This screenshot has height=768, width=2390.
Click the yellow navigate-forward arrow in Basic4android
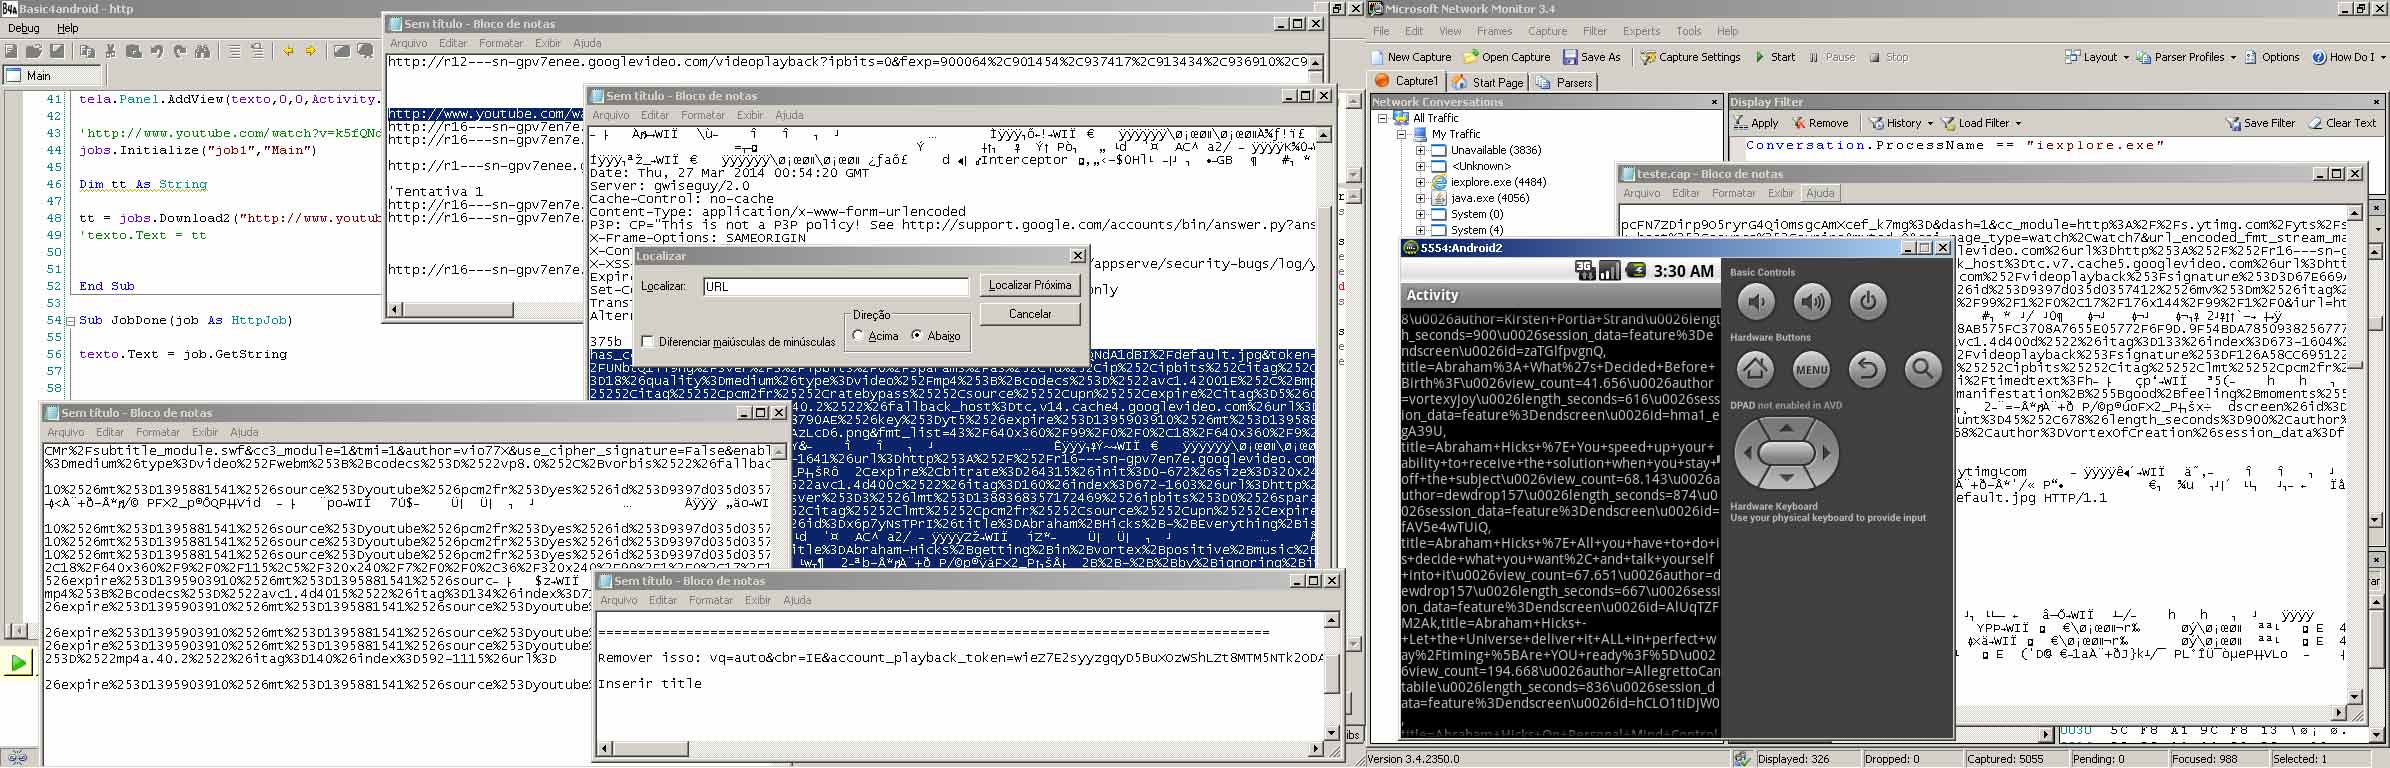(x=311, y=51)
